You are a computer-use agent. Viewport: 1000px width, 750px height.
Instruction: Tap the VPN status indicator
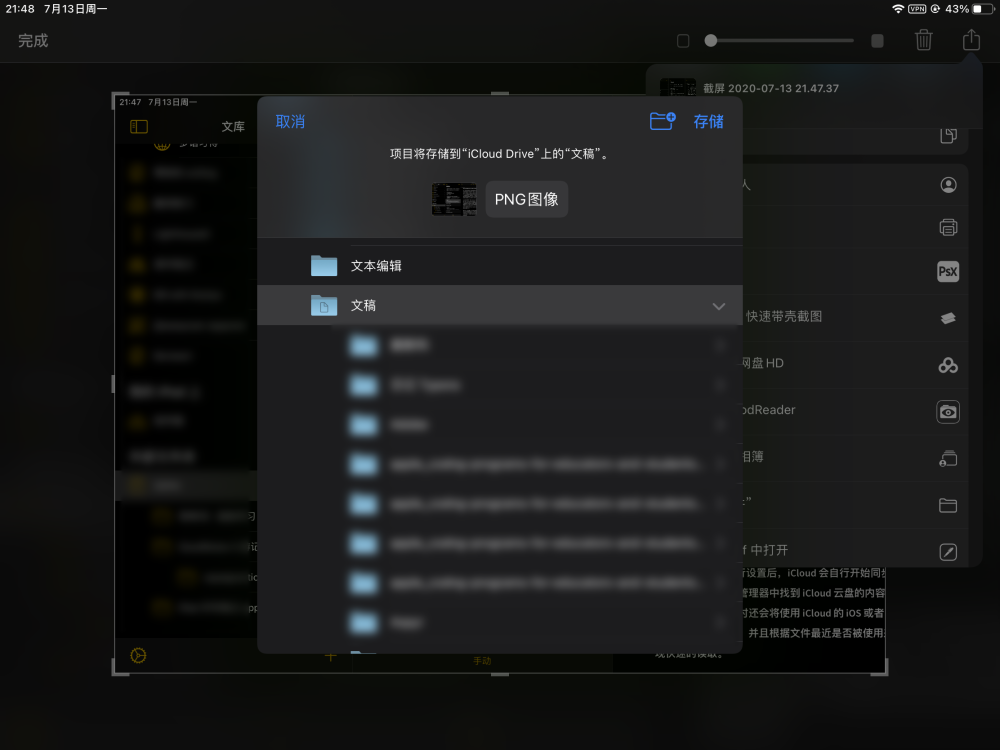click(x=917, y=9)
